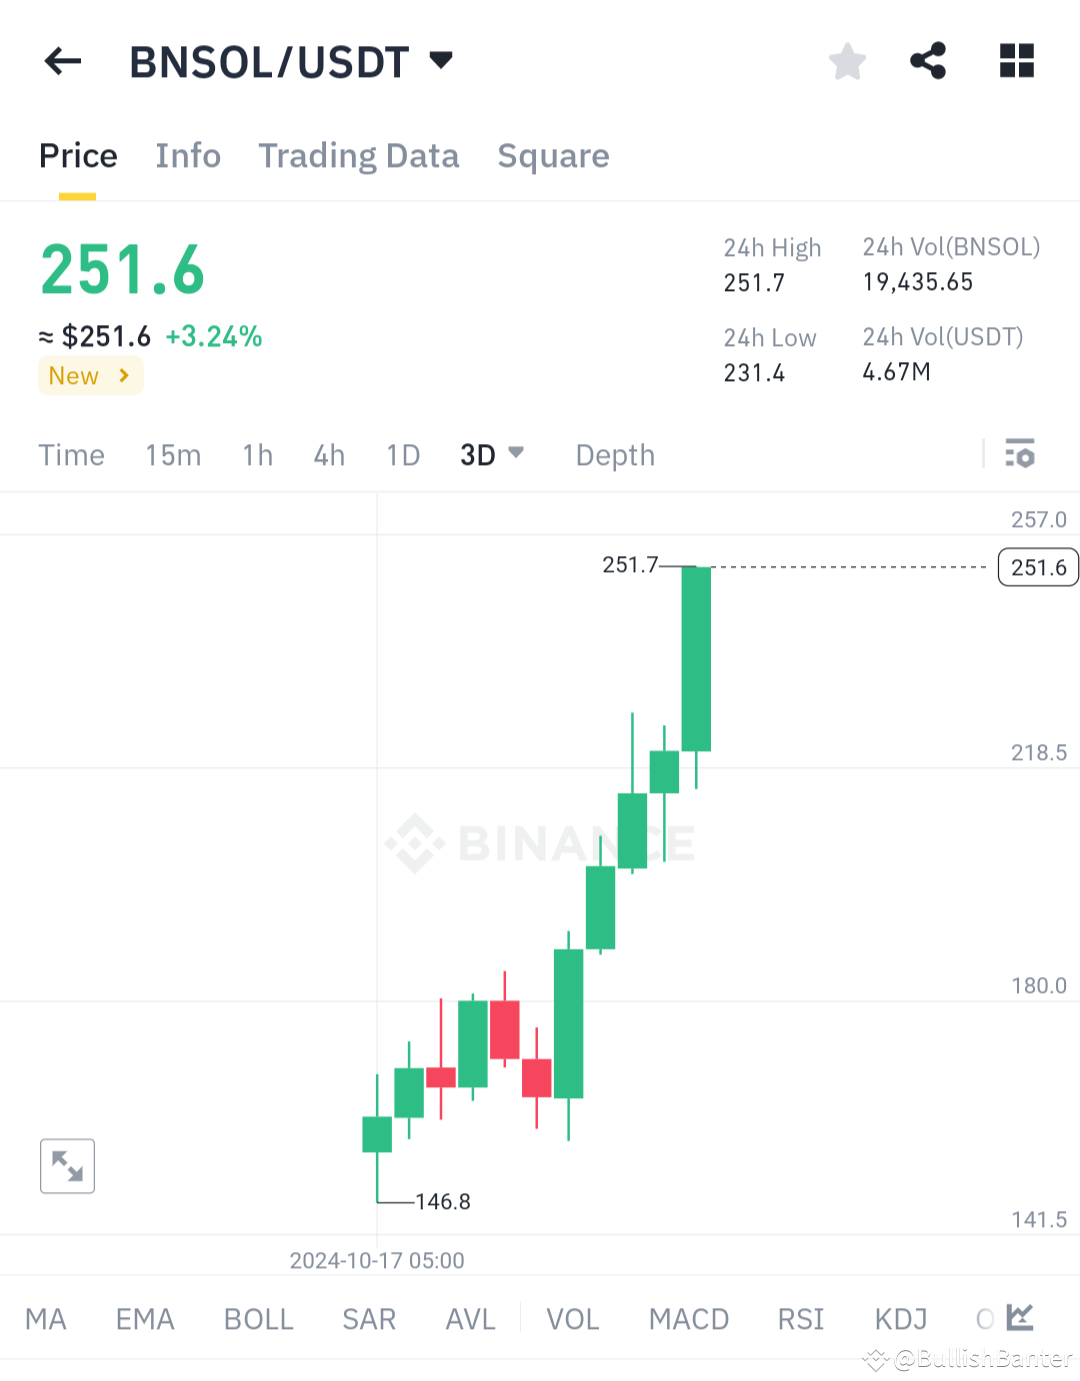1080x1381 pixels.
Task: Share the BNSOL/USDT chart
Action: [x=926, y=61]
